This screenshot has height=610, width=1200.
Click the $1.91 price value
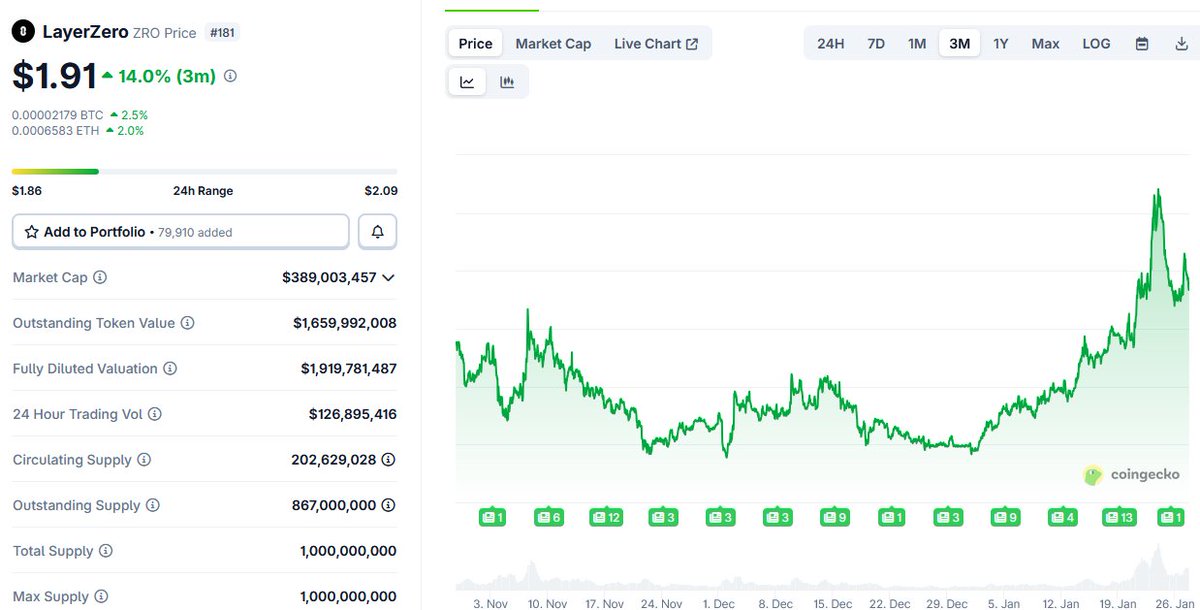click(x=54, y=76)
